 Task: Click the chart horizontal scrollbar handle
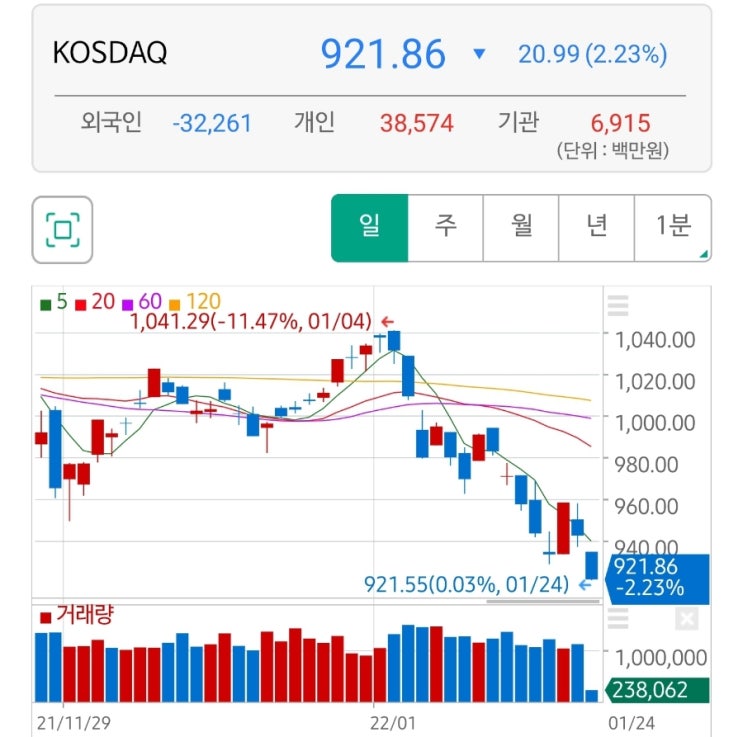pos(543,602)
